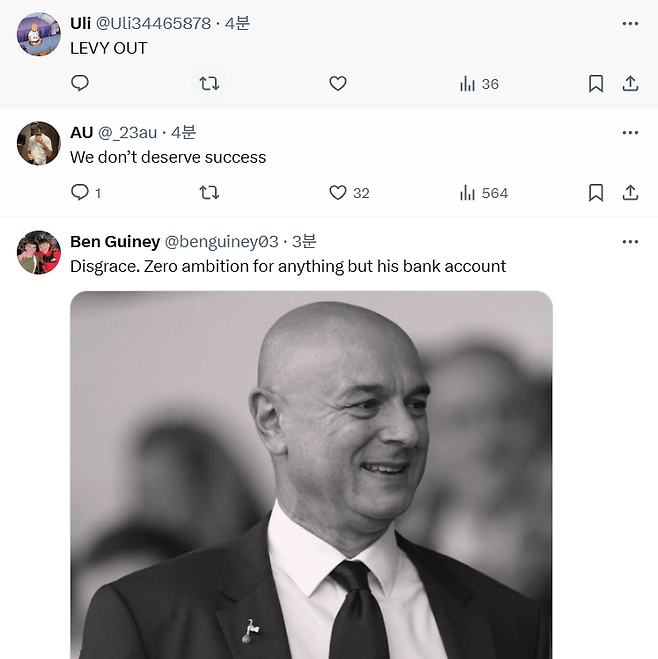Viewport: 658px width, 659px height.
Task: View analytics showing 564 views
Action: coord(484,193)
